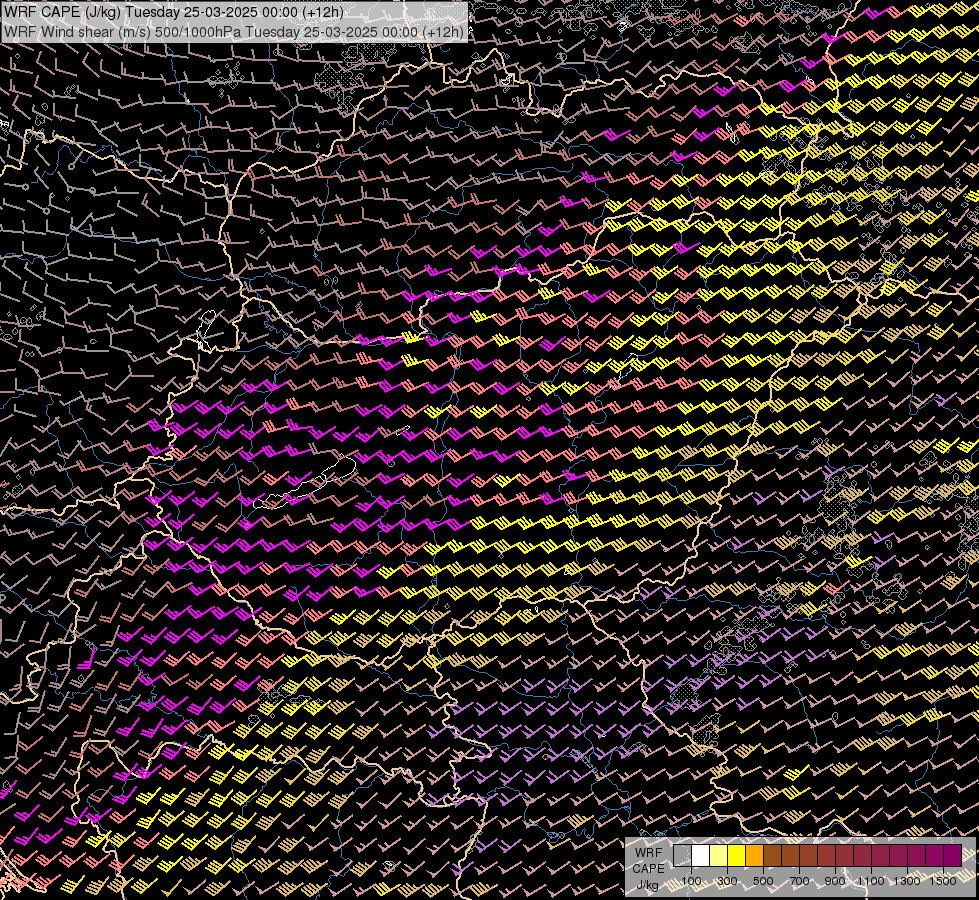Click the '1300' legend label
This screenshot has width=979, height=900.
pos(907,881)
